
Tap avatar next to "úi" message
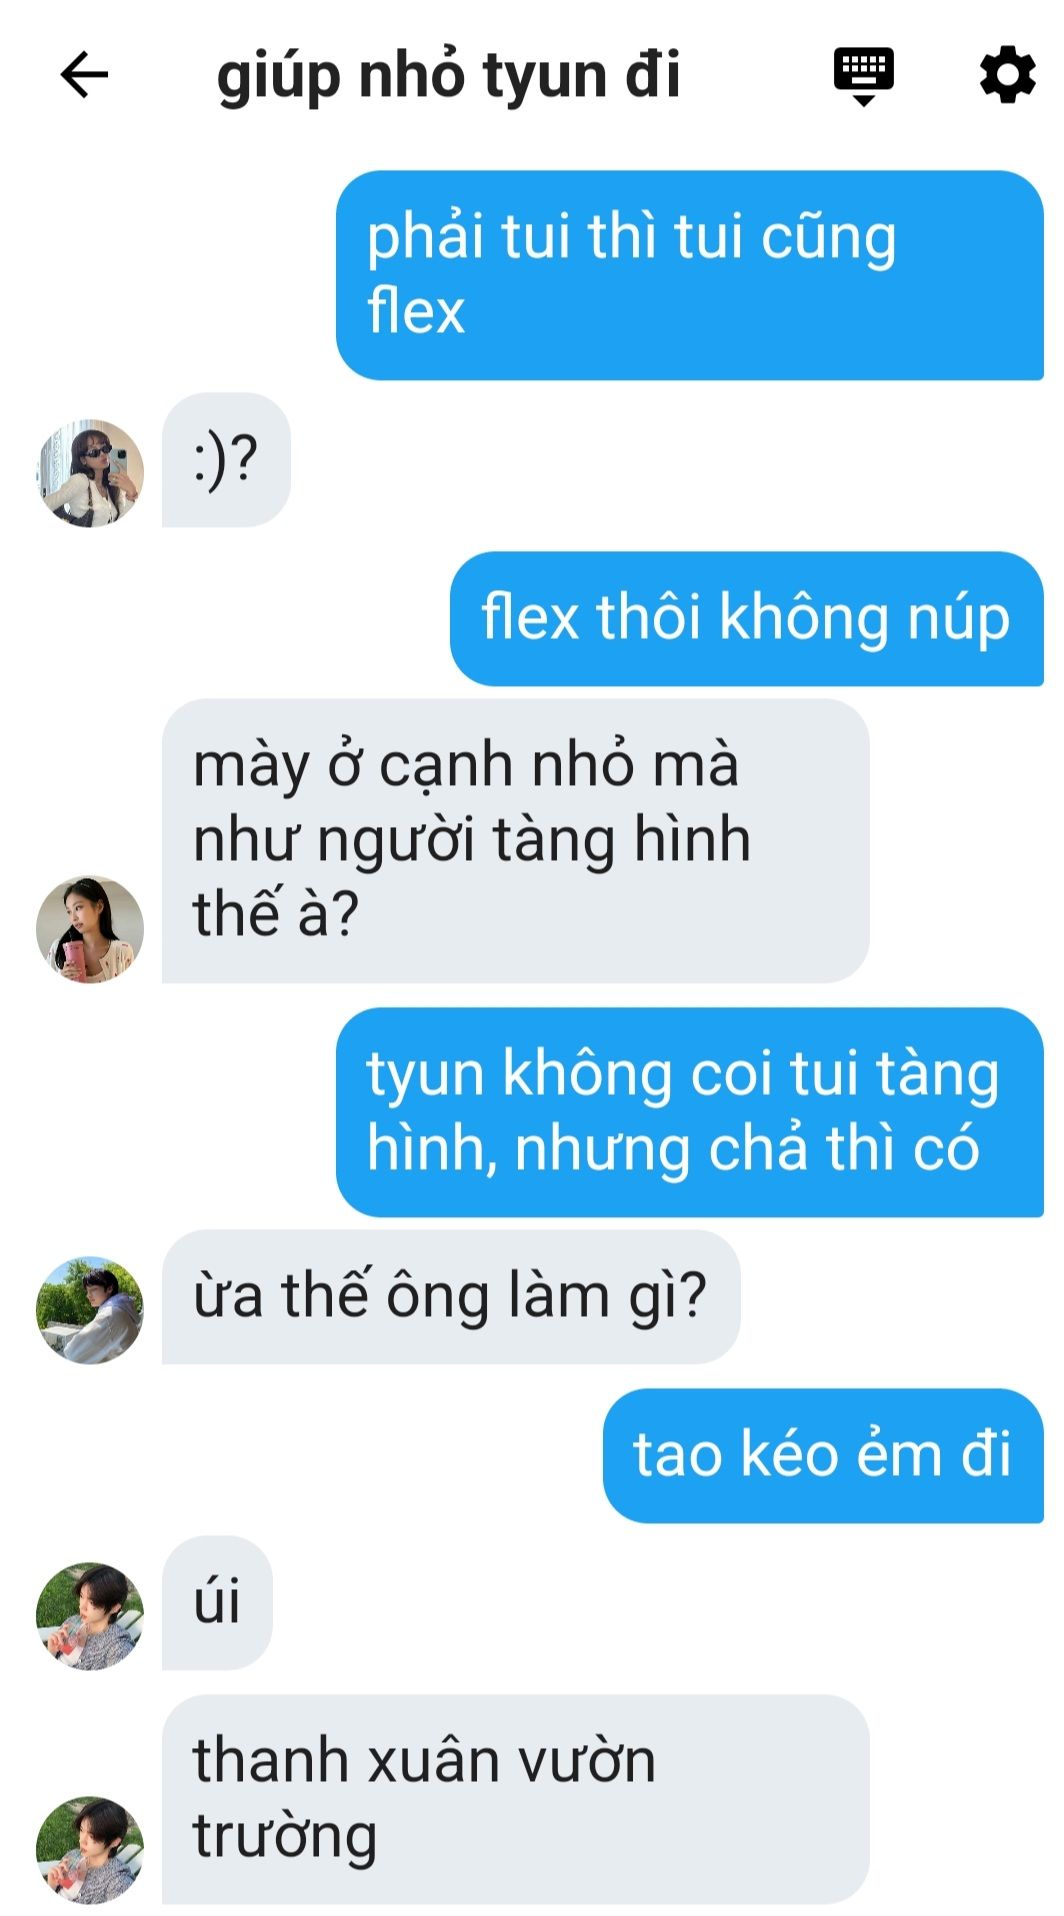90,1616
